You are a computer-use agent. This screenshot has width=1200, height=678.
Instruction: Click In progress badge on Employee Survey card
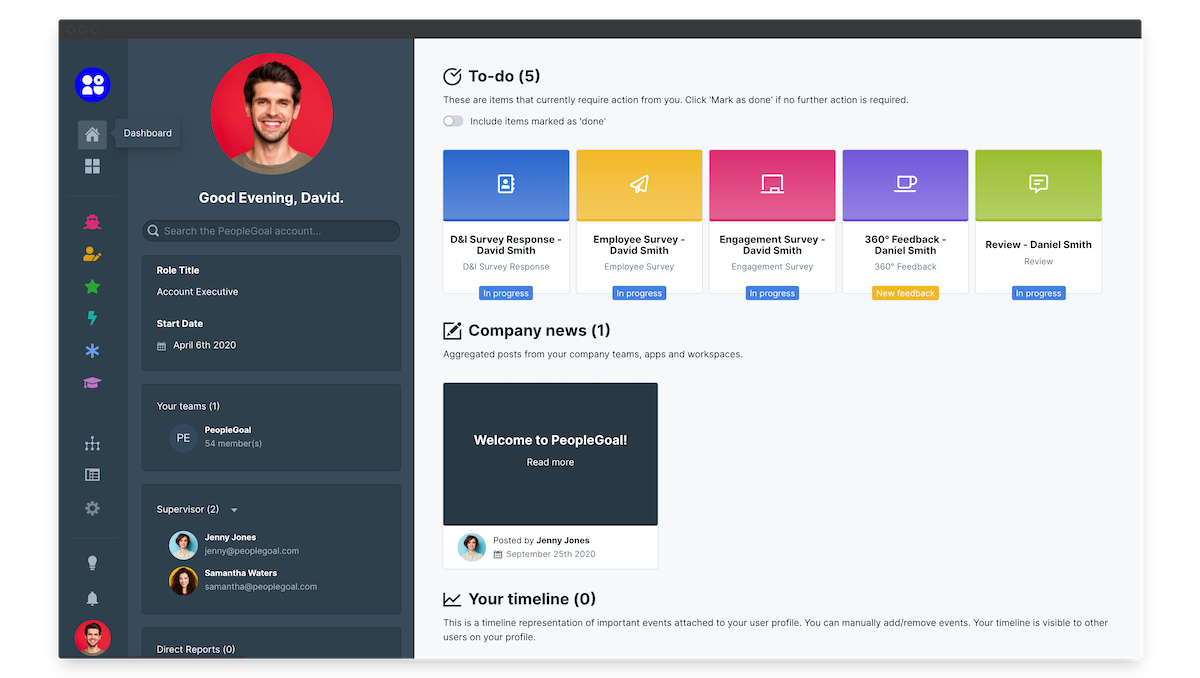(639, 293)
